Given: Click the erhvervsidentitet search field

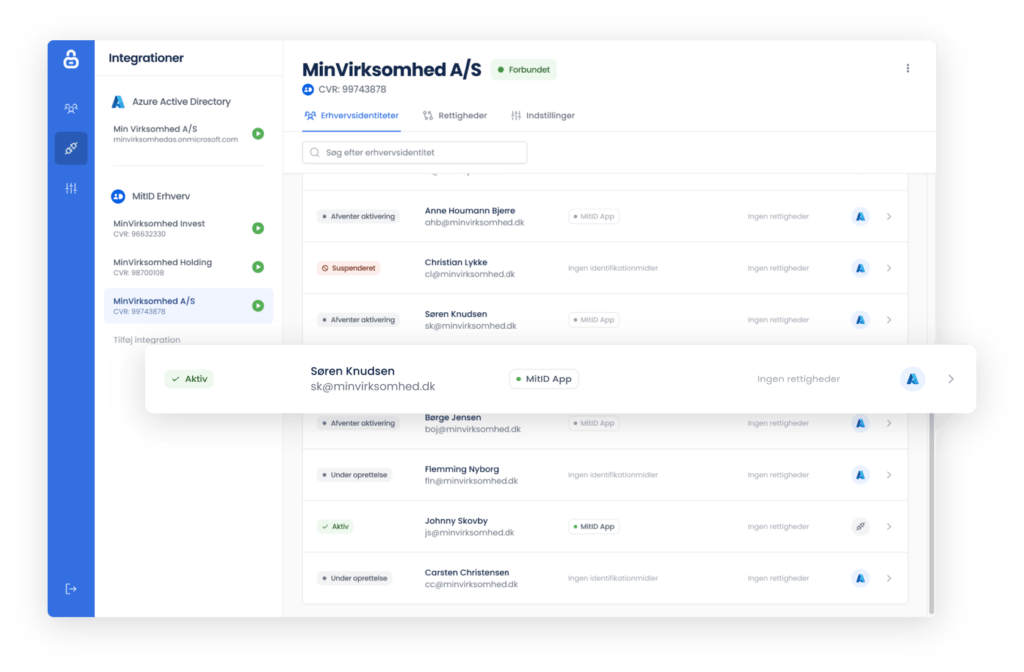Looking at the screenshot, I should [414, 151].
